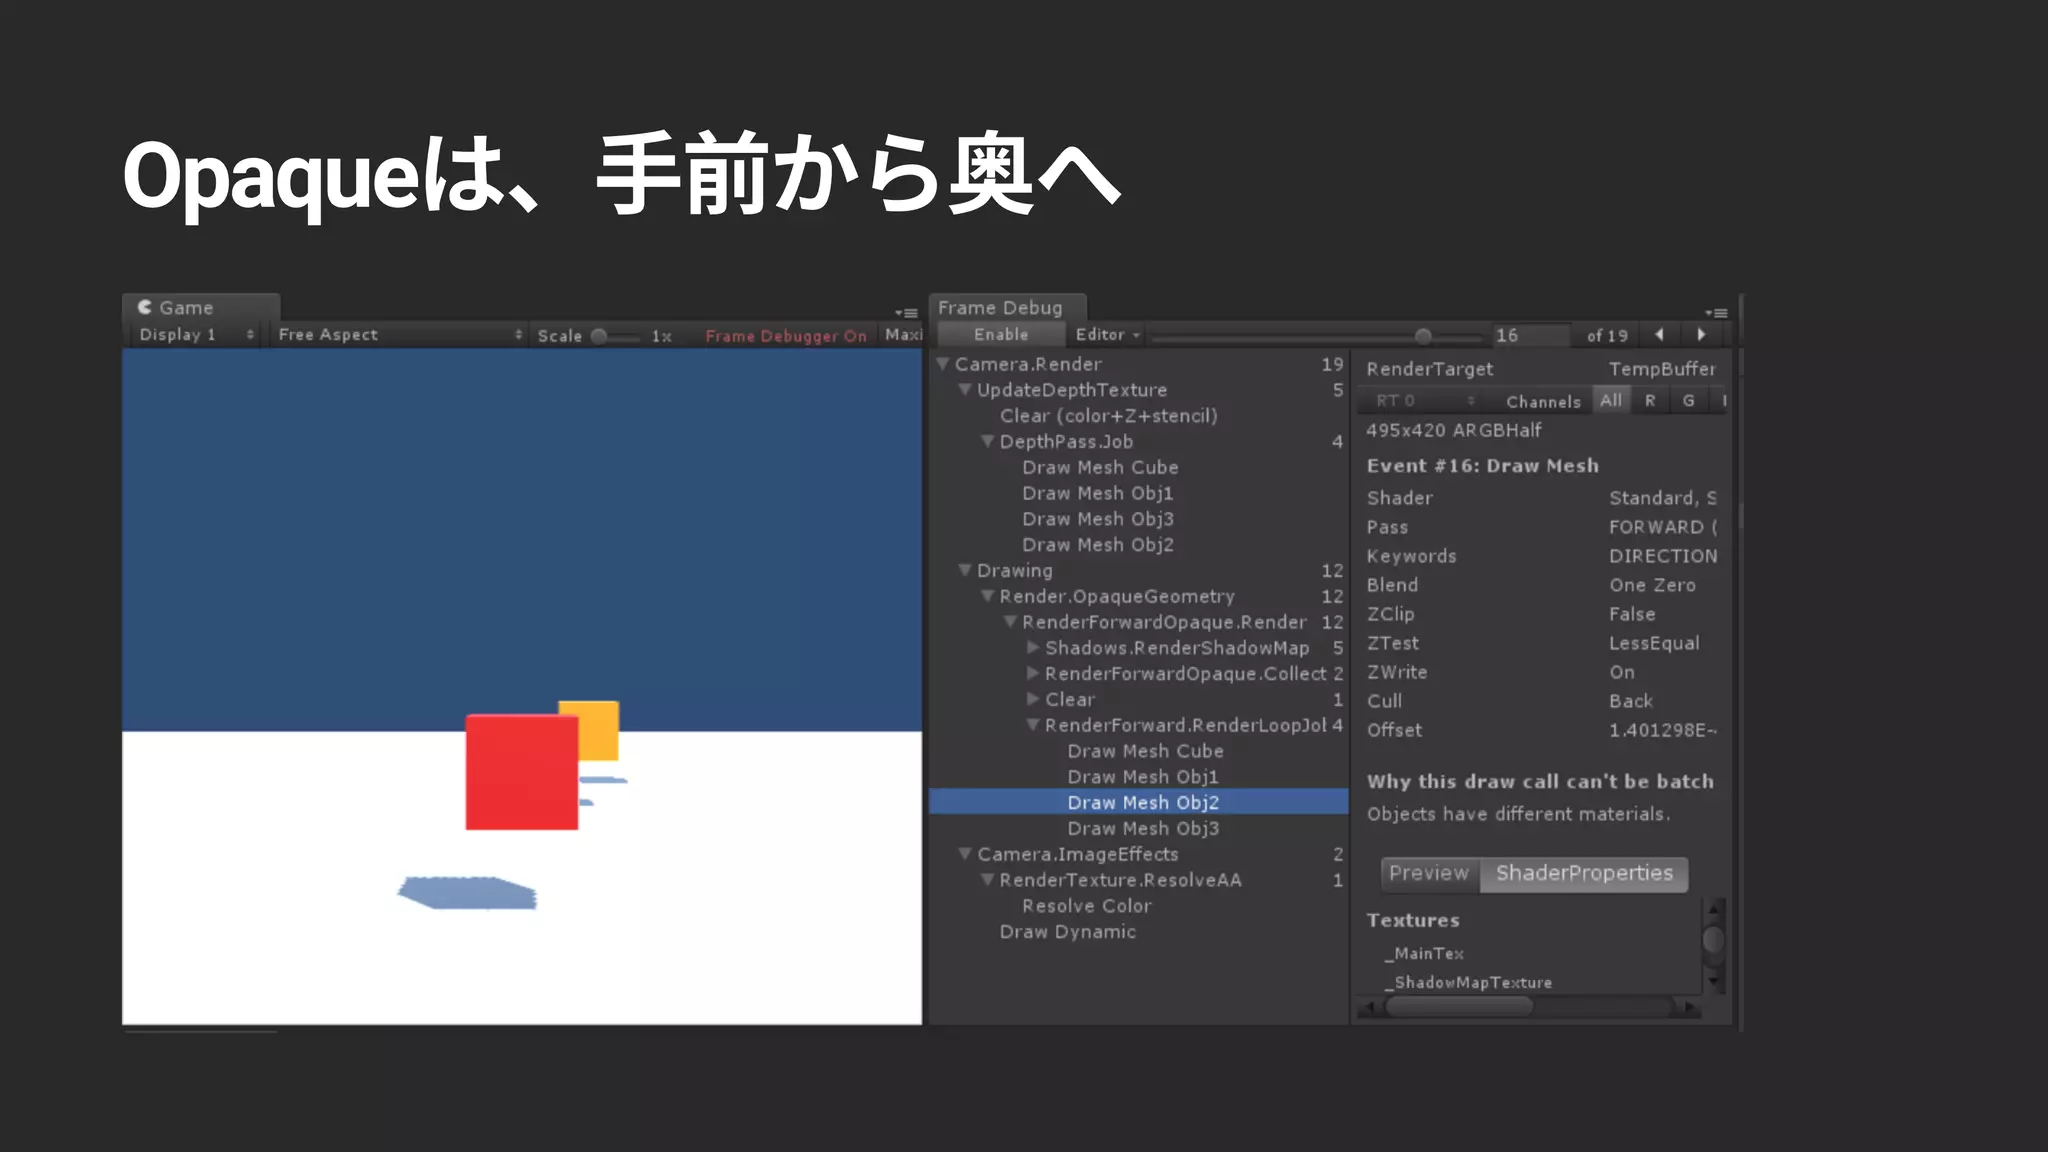This screenshot has height=1152, width=2048.
Task: Switch to the Preview tab
Action: click(1428, 873)
